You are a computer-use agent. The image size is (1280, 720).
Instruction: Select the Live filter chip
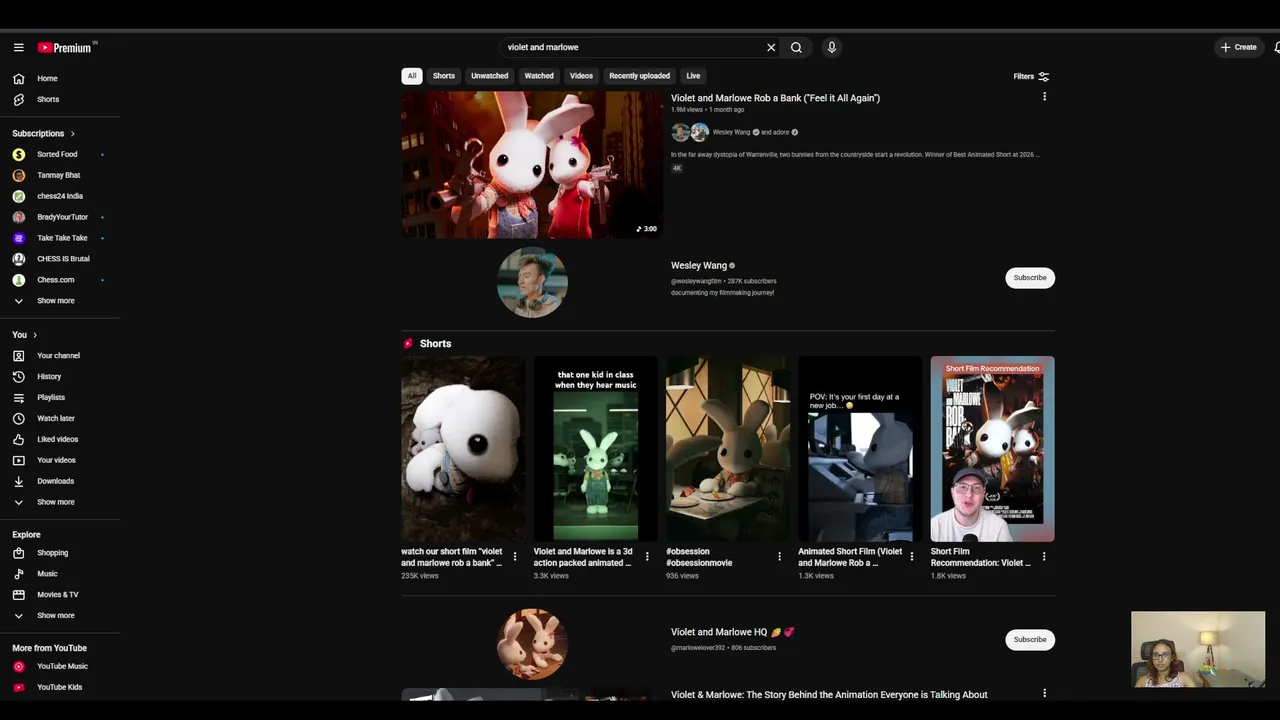[x=693, y=76]
